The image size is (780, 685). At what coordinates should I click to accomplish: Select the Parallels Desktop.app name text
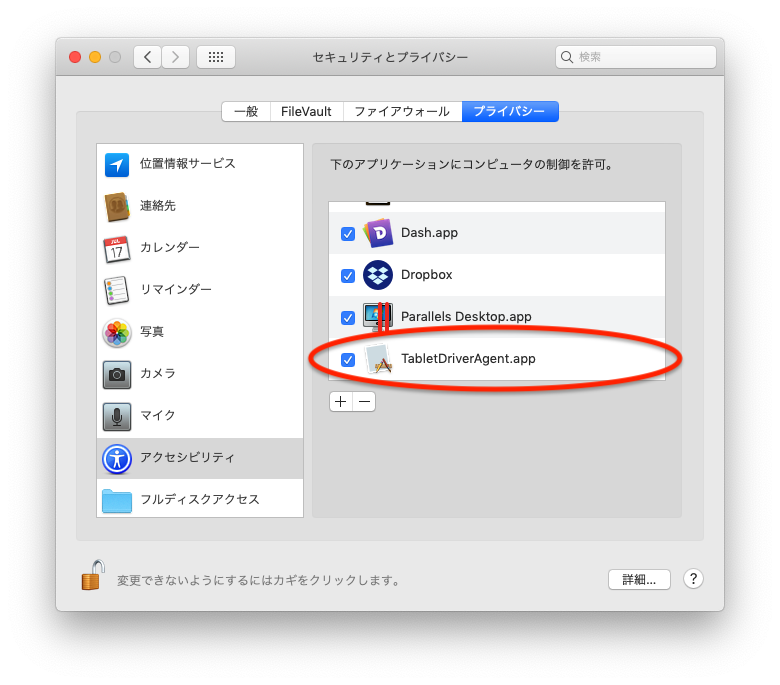click(466, 317)
